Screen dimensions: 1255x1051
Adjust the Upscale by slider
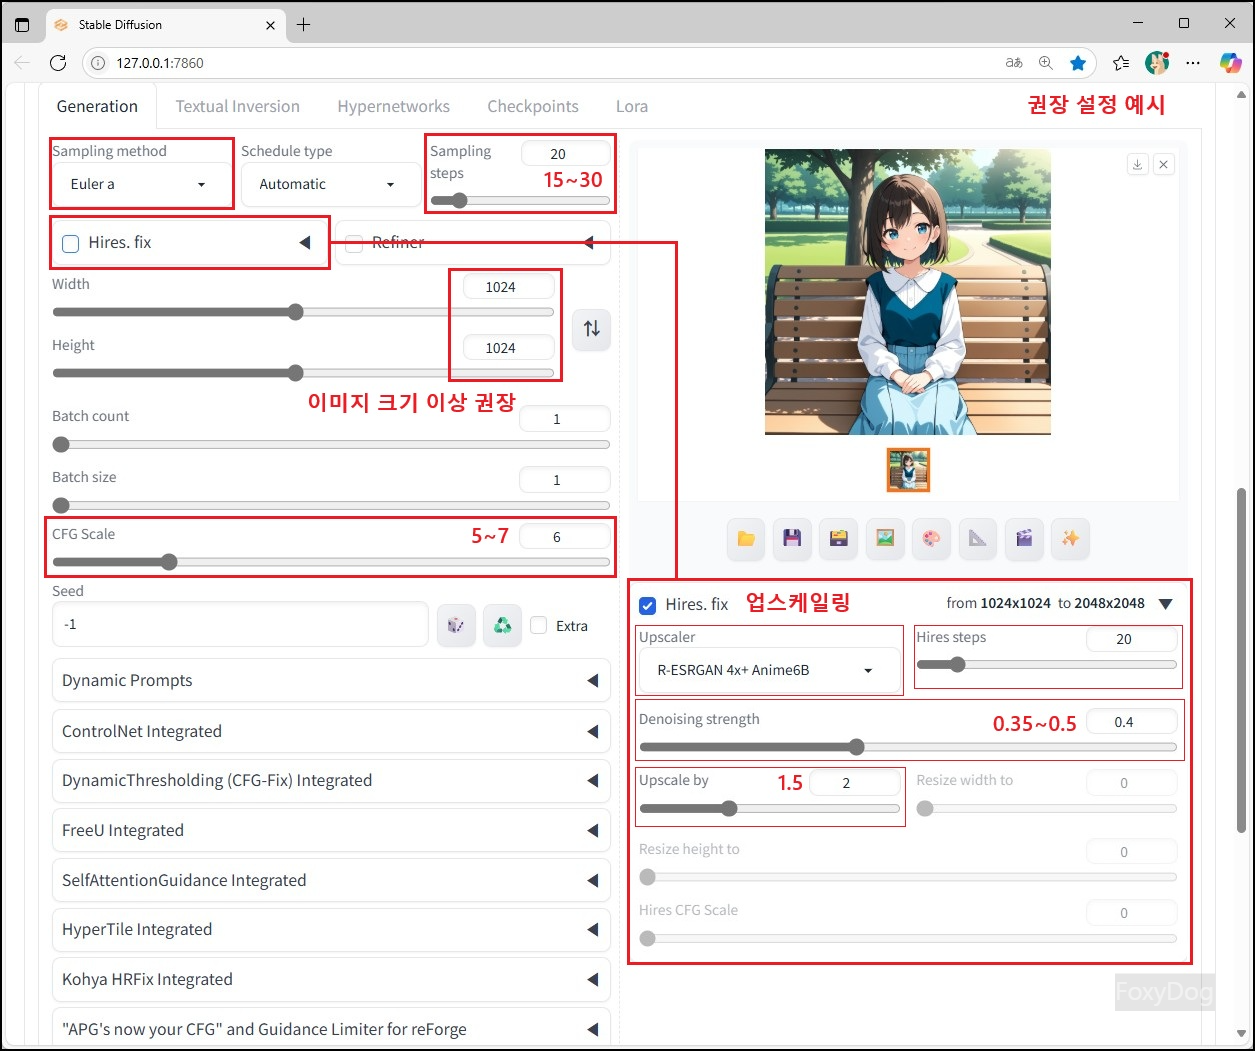770,808
